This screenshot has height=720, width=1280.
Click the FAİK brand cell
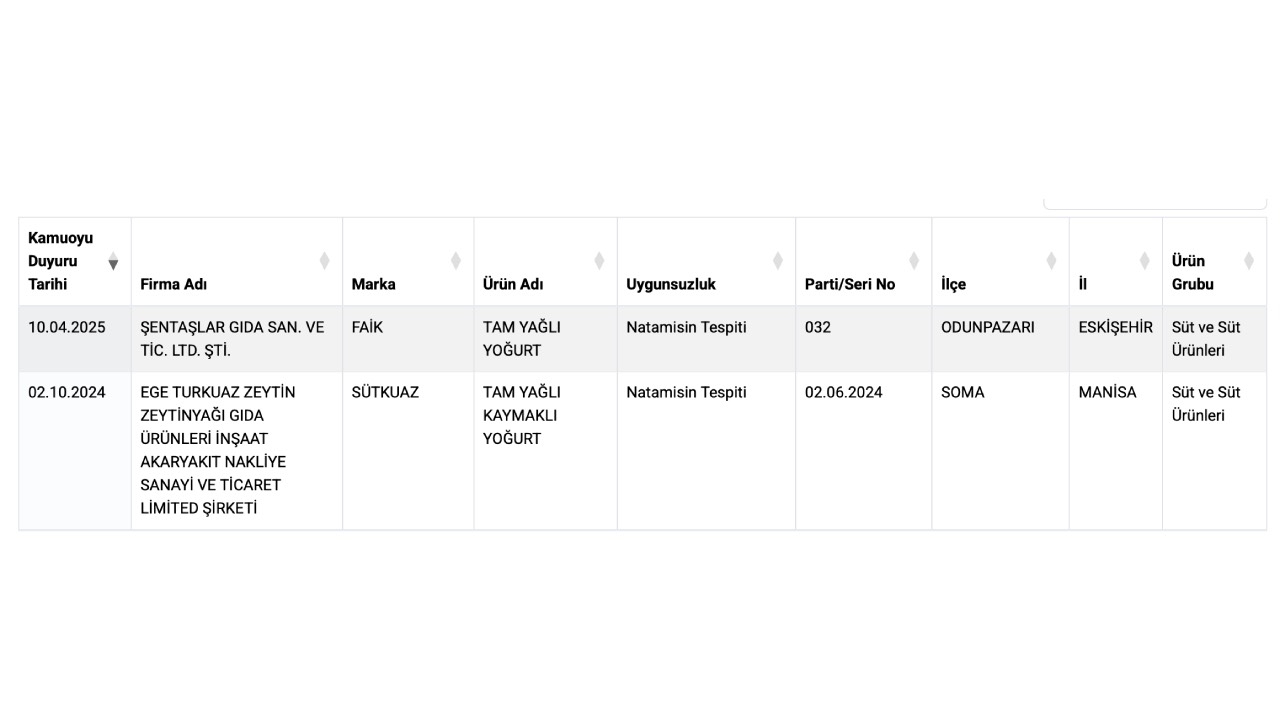[367, 327]
